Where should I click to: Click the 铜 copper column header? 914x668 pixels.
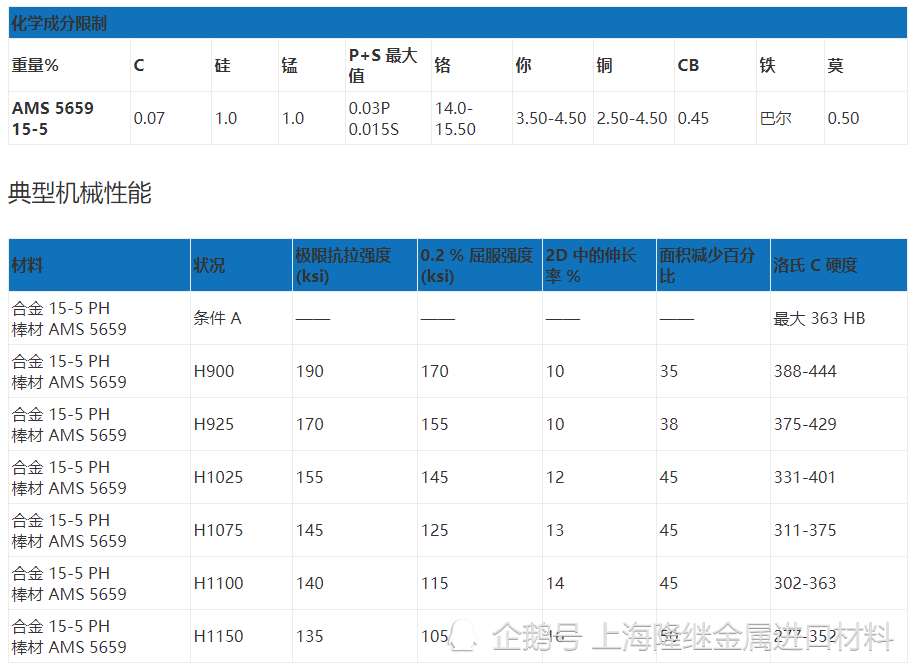(607, 65)
